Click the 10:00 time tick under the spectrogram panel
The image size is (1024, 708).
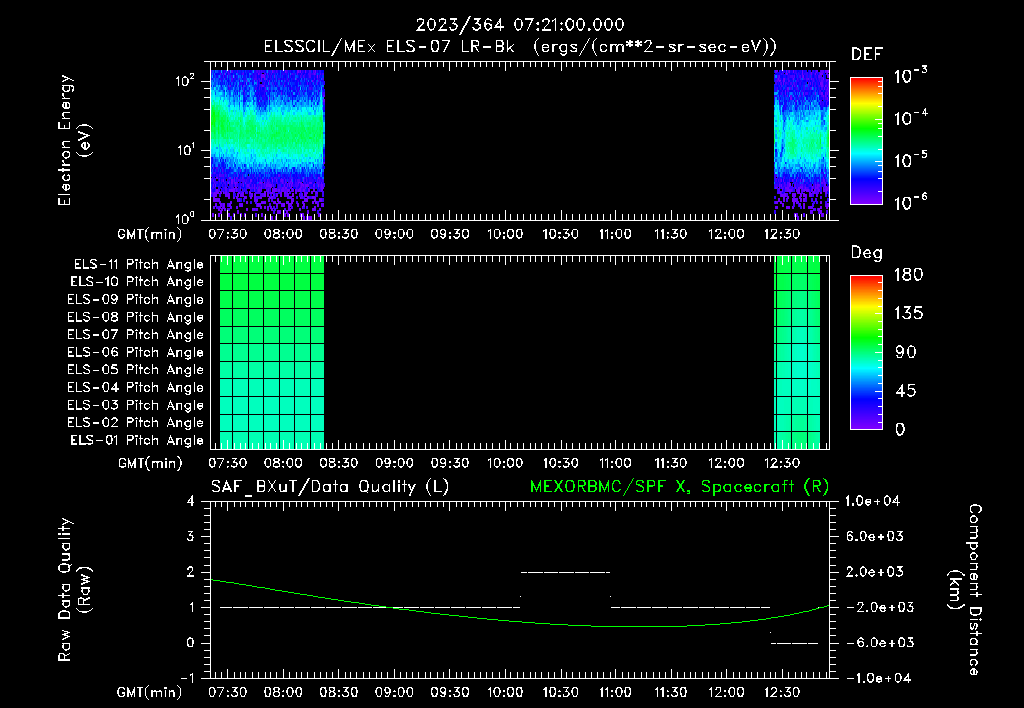tap(505, 234)
